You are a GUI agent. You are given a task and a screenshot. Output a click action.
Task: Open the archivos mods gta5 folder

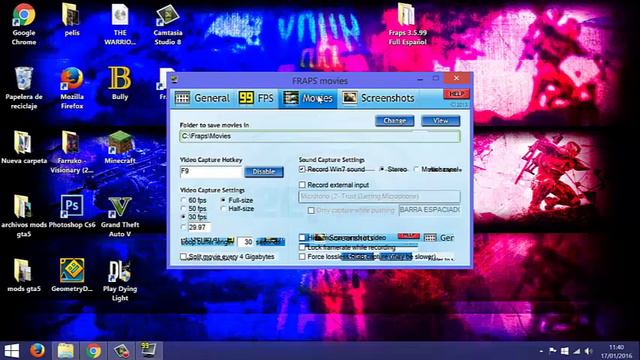point(24,216)
